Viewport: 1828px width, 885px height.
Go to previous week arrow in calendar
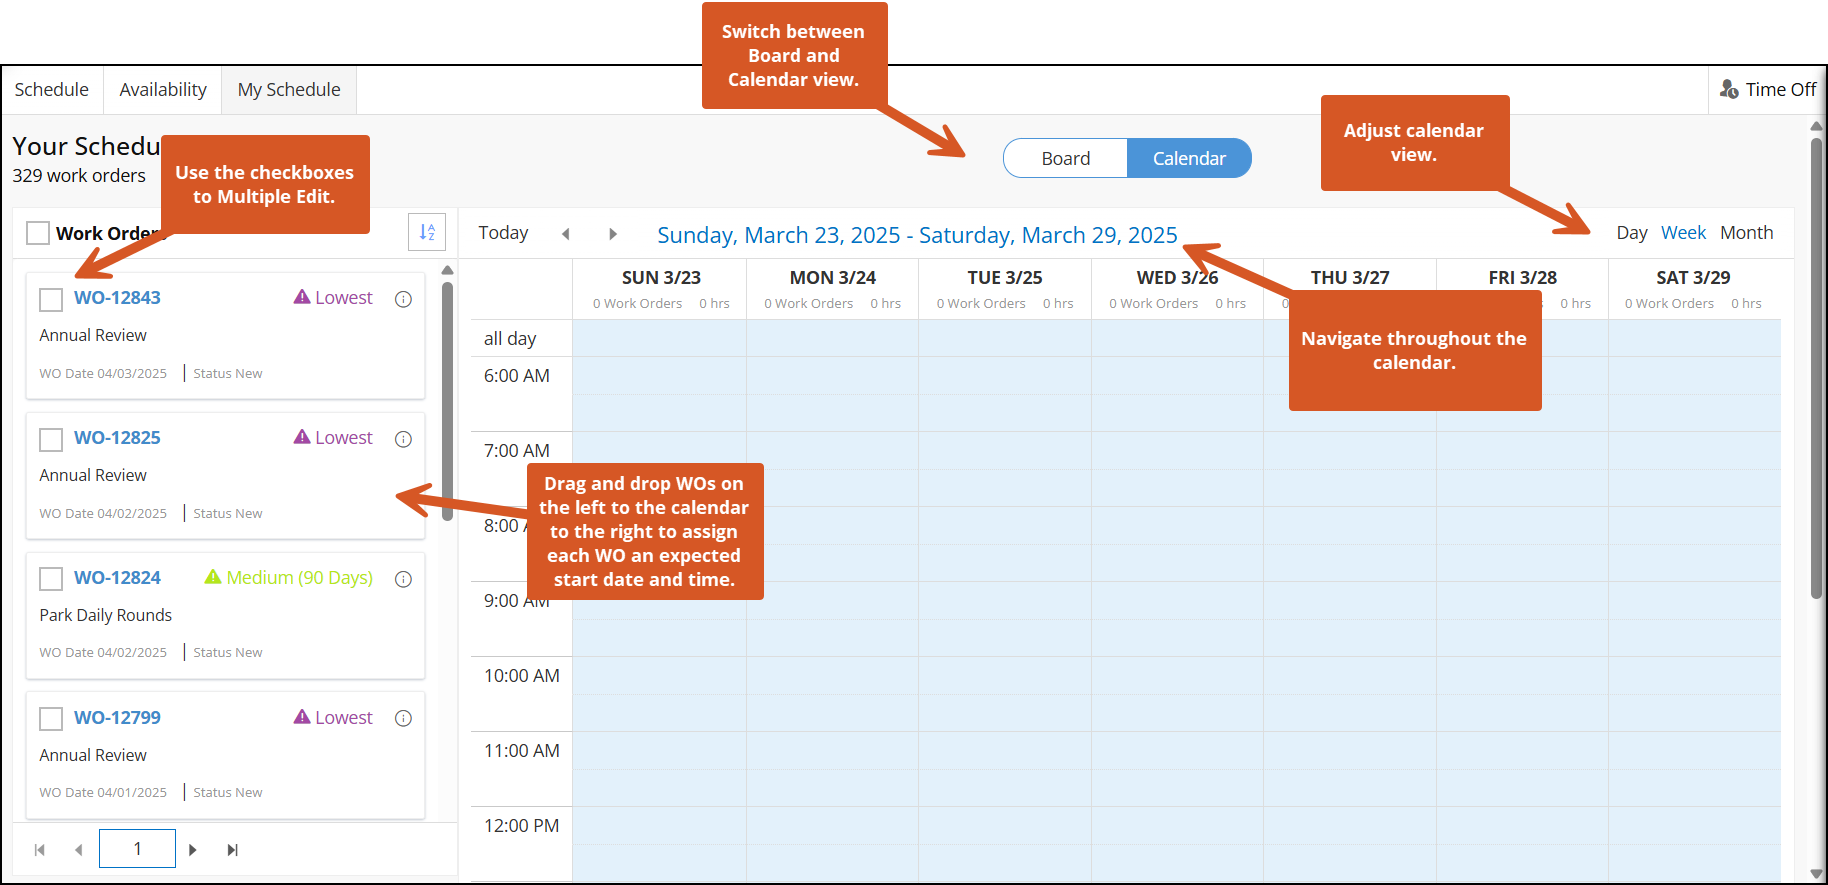(x=566, y=234)
